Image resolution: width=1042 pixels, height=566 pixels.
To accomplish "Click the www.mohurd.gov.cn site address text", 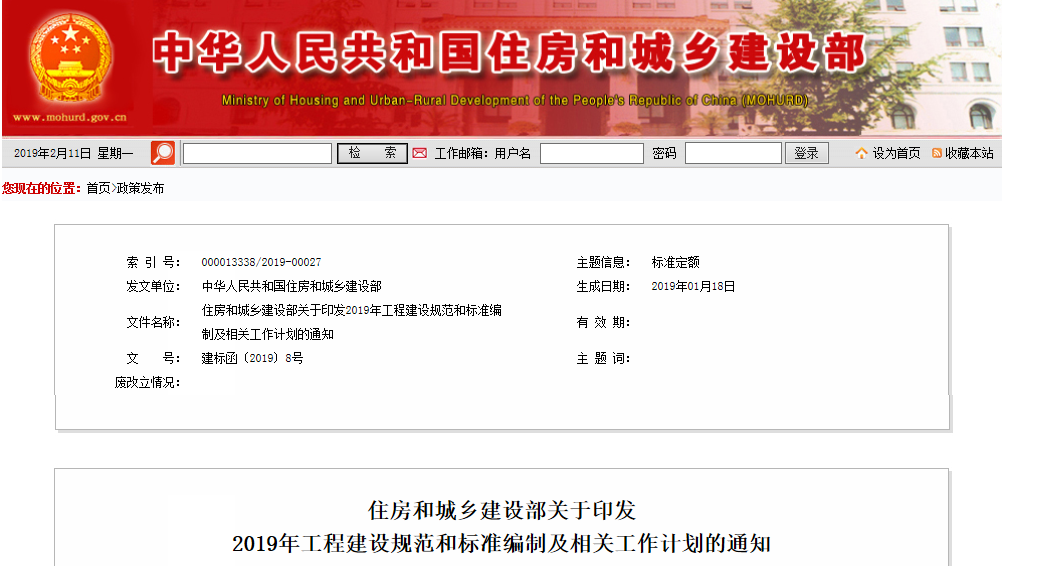I will click(x=70, y=118).
